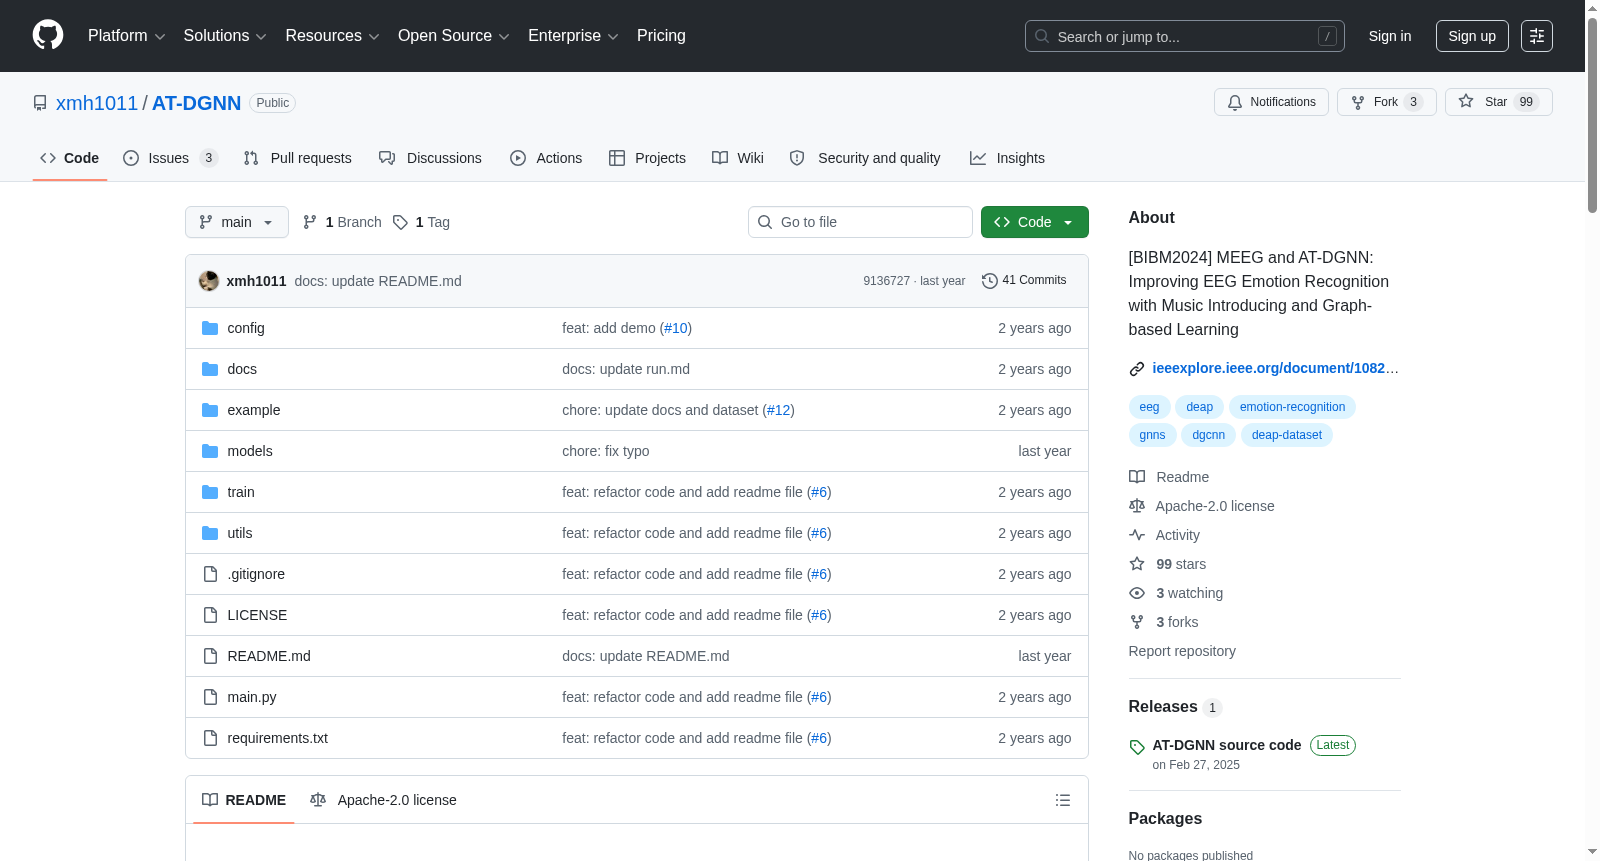The height and width of the screenshot is (861, 1600).
Task: Focus the Go to file input
Action: click(x=860, y=222)
